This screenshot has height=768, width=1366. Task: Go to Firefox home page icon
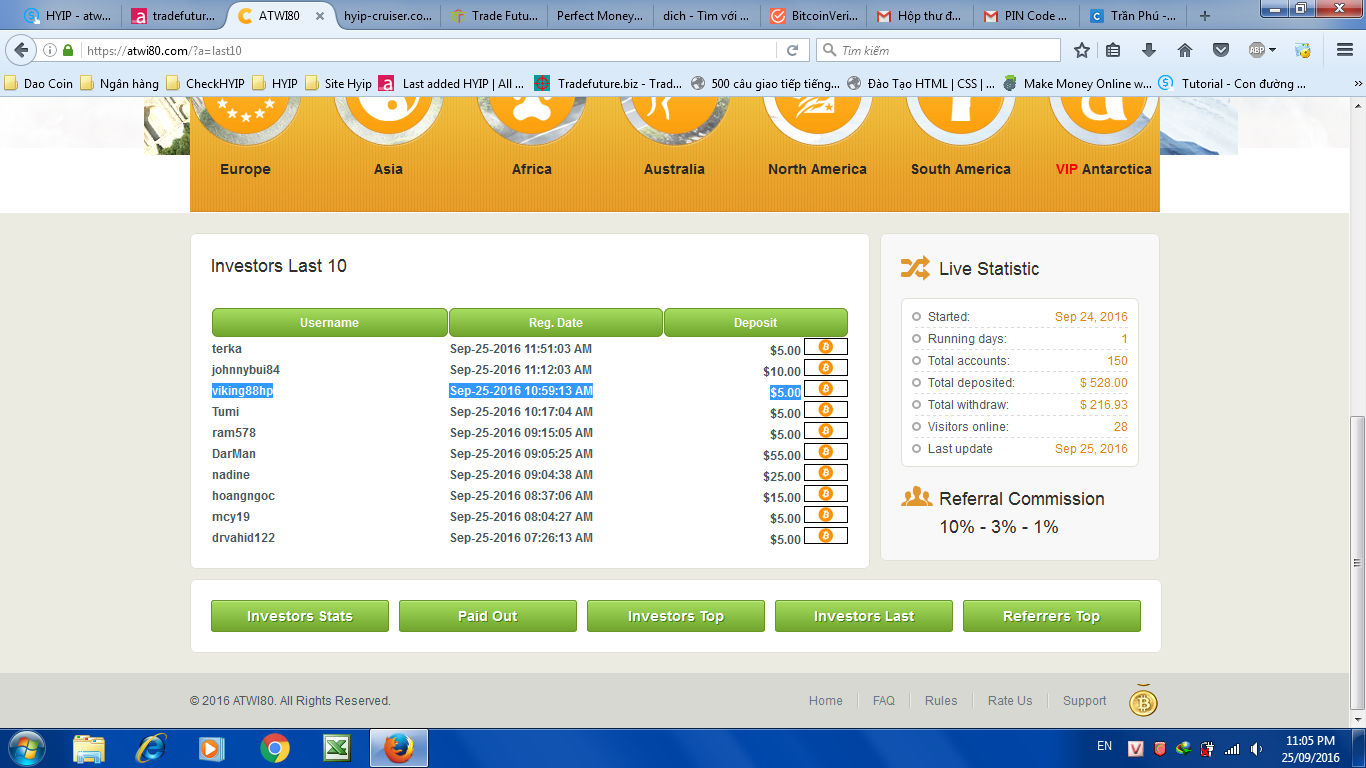pyautogui.click(x=1185, y=50)
